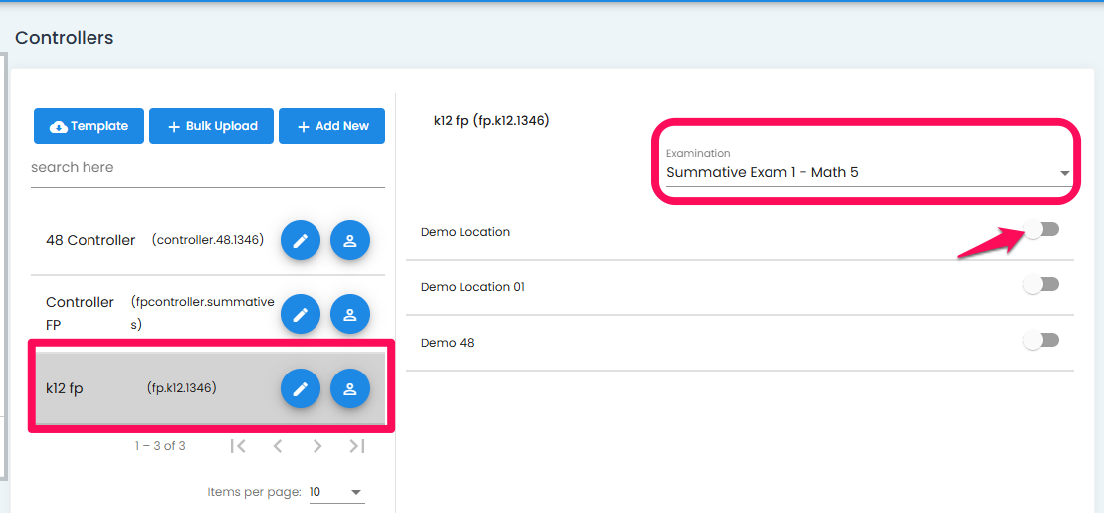
Task: Switch on Demo 48 location
Action: tap(1041, 341)
